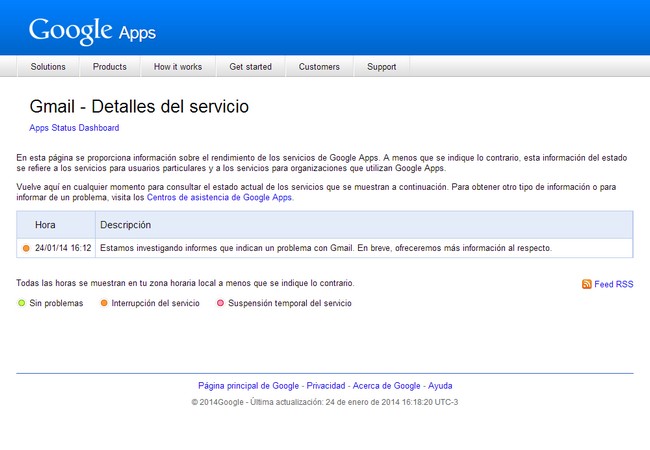Viewport: 650px width, 450px height.
Task: Open the Get started menu item
Action: [x=250, y=67]
